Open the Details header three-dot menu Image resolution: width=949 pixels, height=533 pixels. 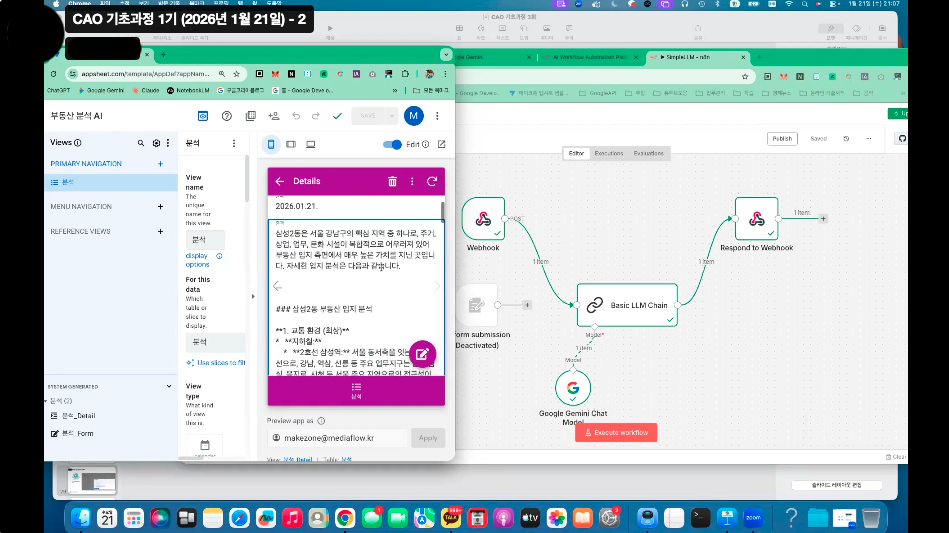pyautogui.click(x=412, y=181)
